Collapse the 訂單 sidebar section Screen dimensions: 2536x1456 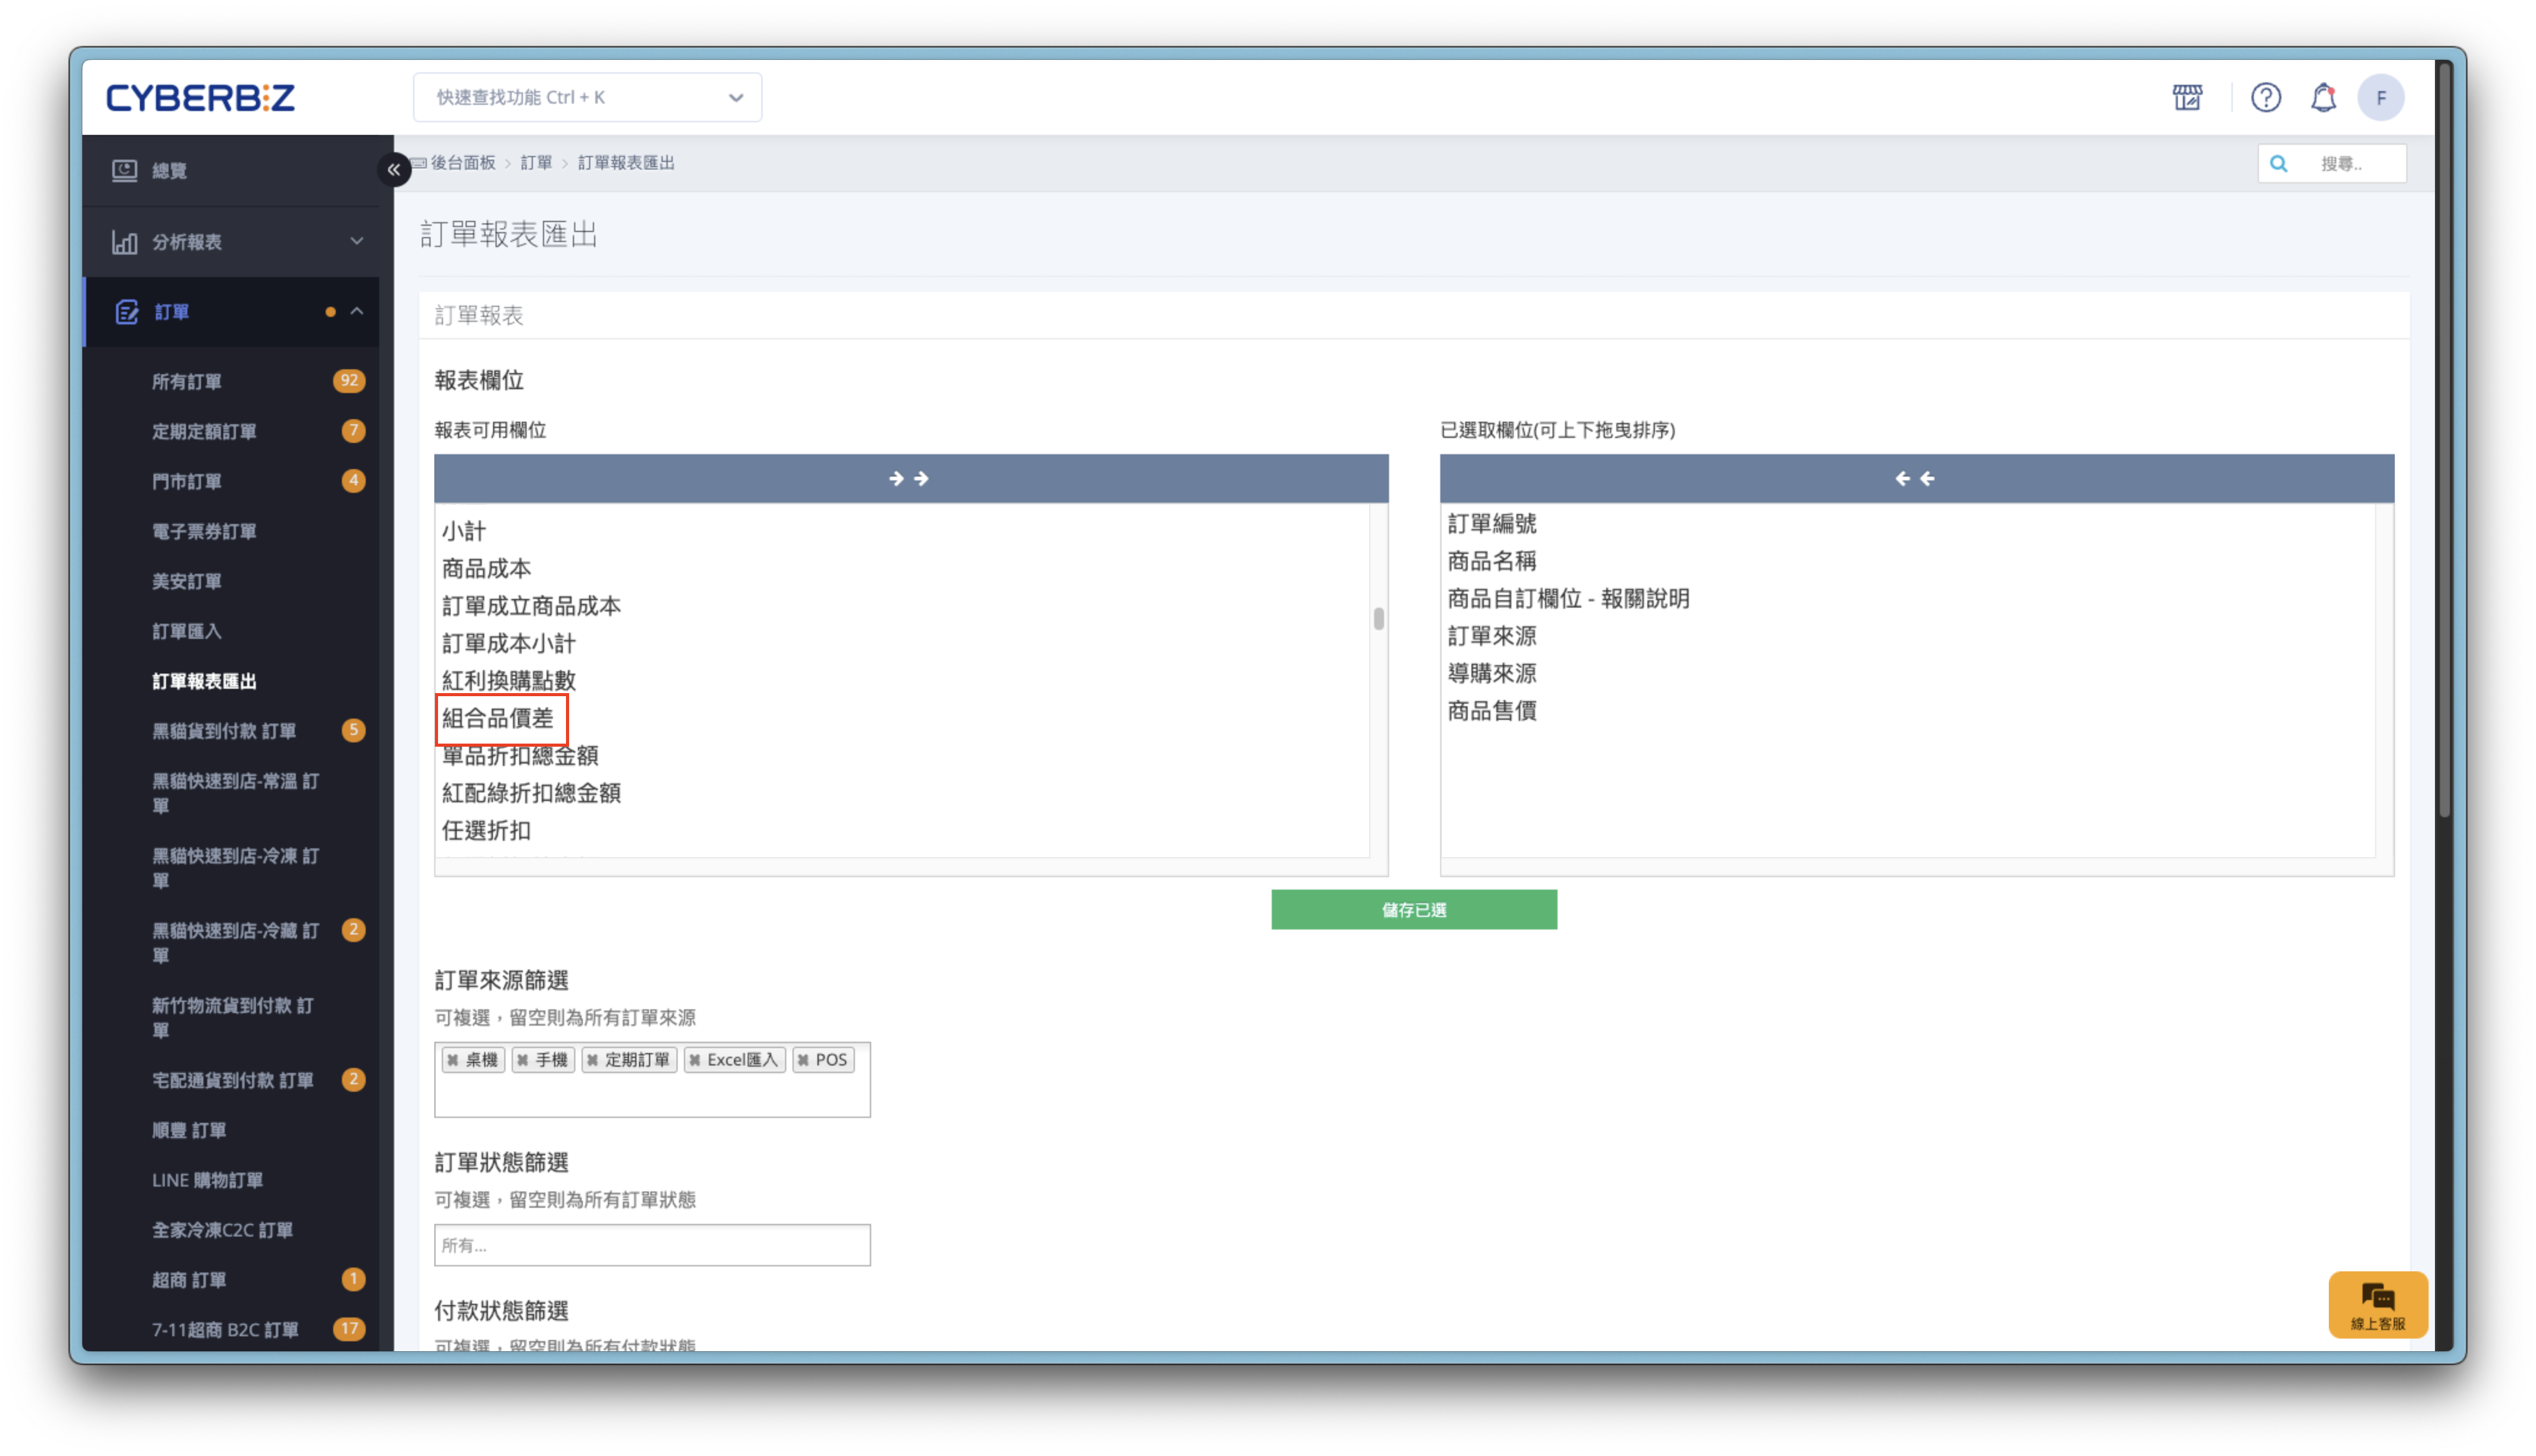tap(356, 312)
